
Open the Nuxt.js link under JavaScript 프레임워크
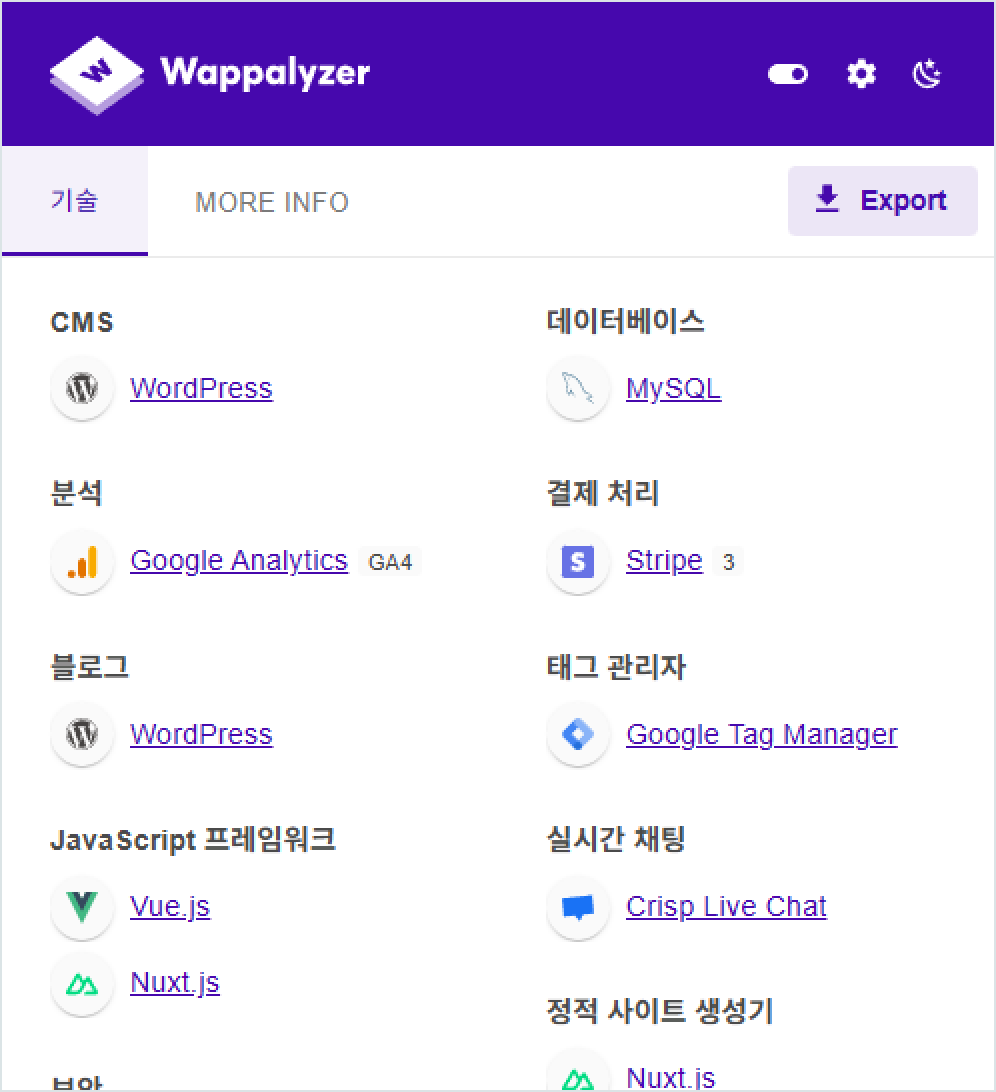pyautogui.click(x=175, y=982)
